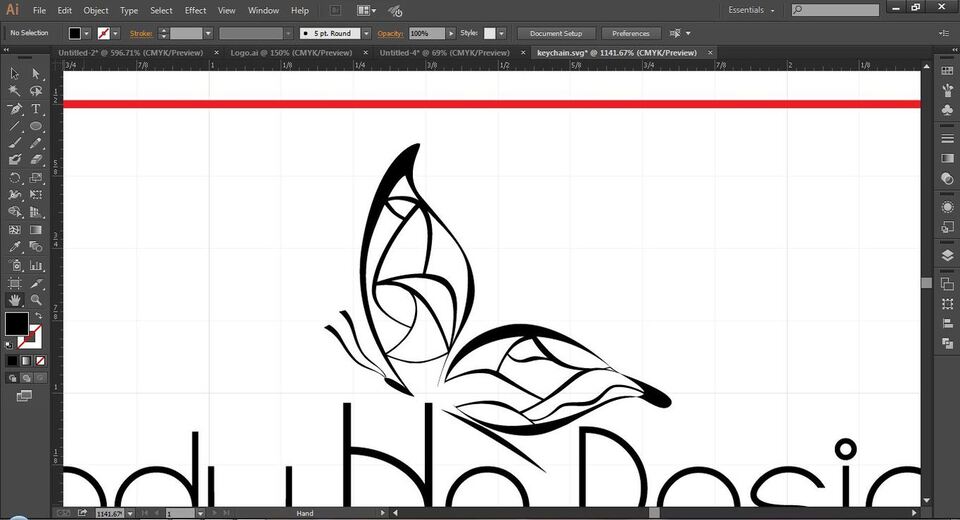
Task: Open the Layers panel icon
Action: pos(947,255)
